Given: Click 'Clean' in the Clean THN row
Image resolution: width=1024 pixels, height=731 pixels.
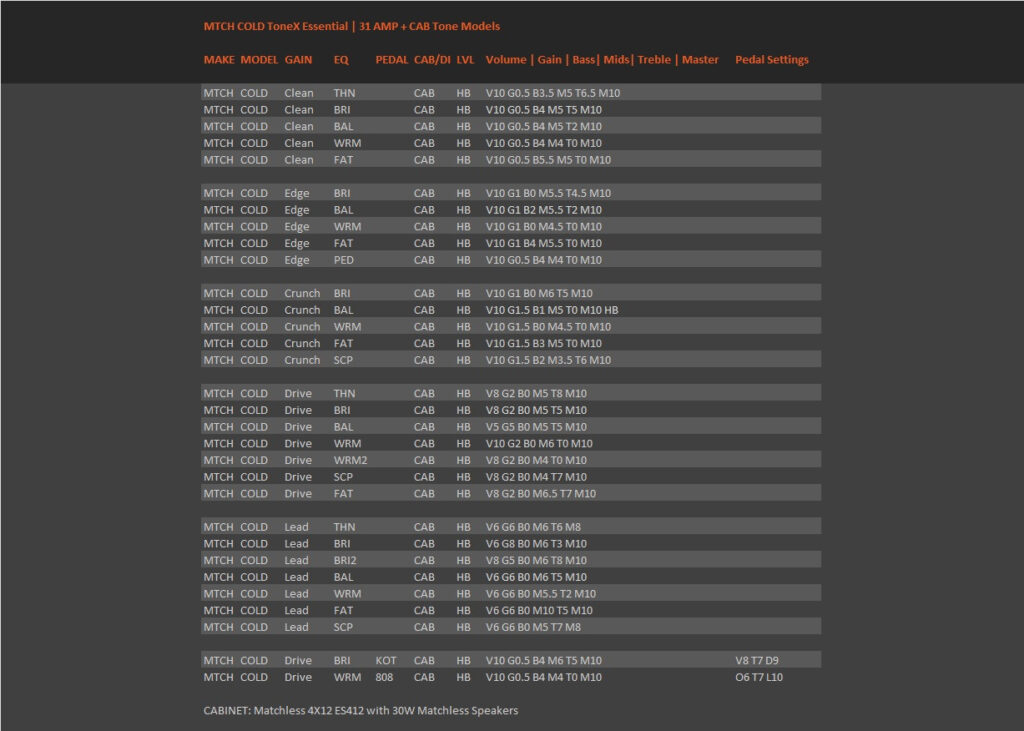Looking at the screenshot, I should tap(298, 93).
